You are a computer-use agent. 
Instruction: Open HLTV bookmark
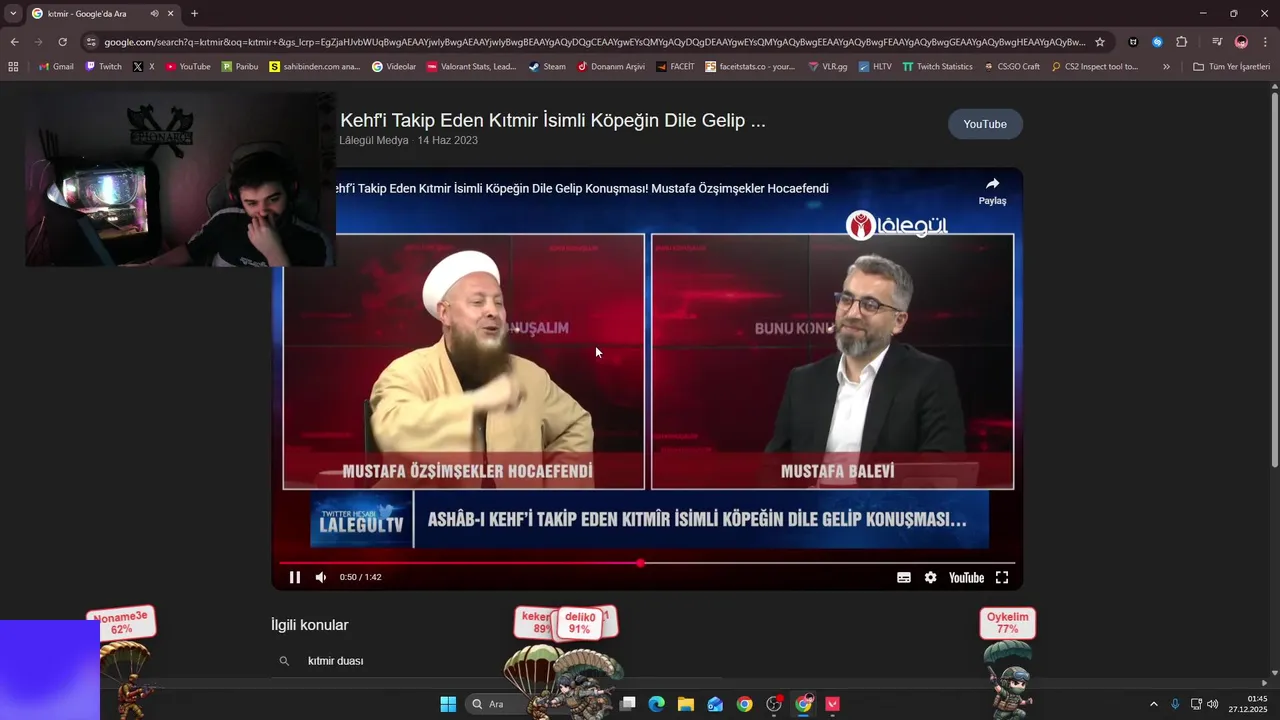(x=875, y=67)
